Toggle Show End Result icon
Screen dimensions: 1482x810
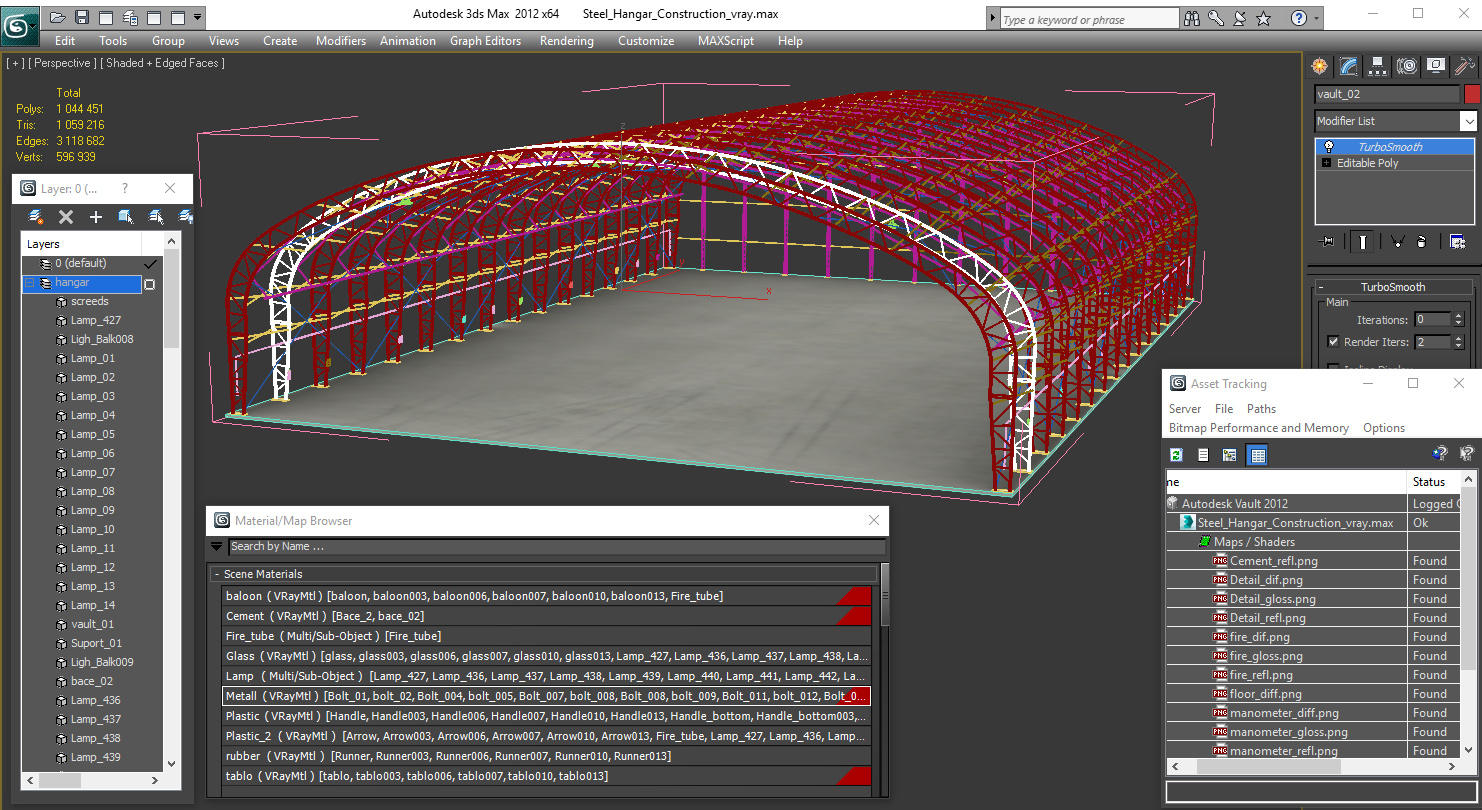pyautogui.click(x=1363, y=241)
